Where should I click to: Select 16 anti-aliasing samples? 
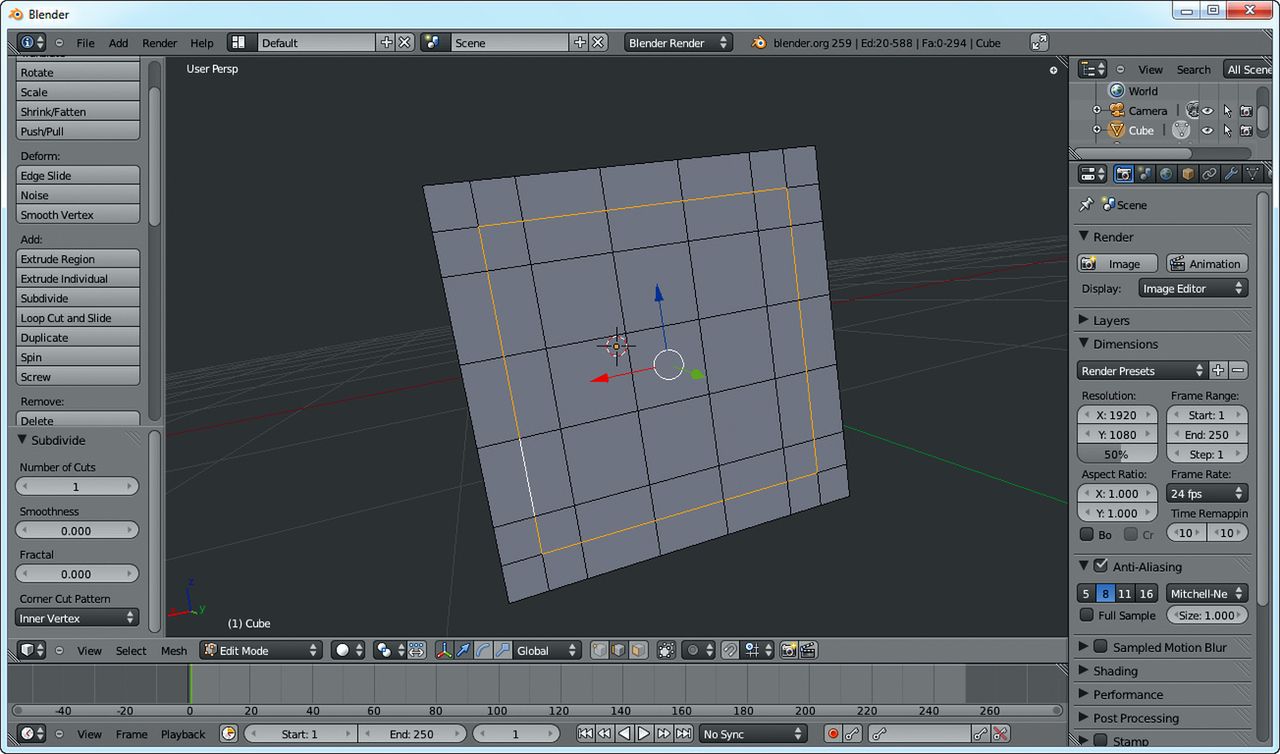tap(1147, 593)
